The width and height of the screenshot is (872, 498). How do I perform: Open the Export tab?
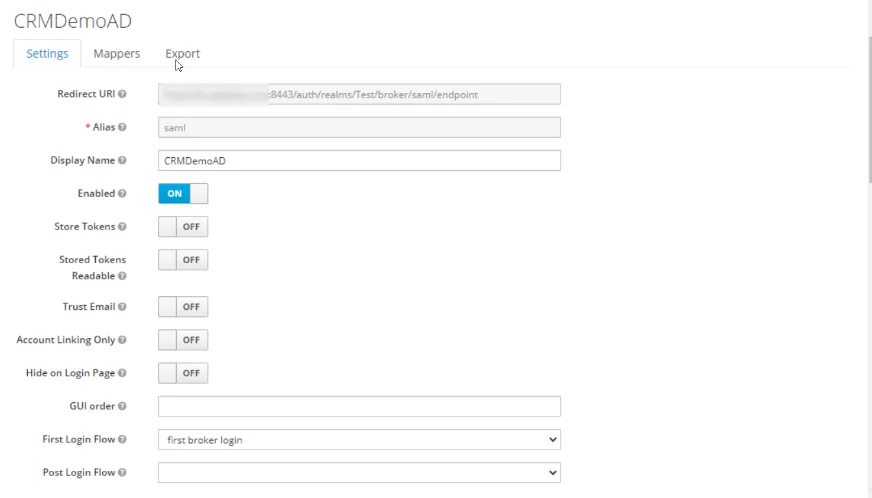[182, 53]
